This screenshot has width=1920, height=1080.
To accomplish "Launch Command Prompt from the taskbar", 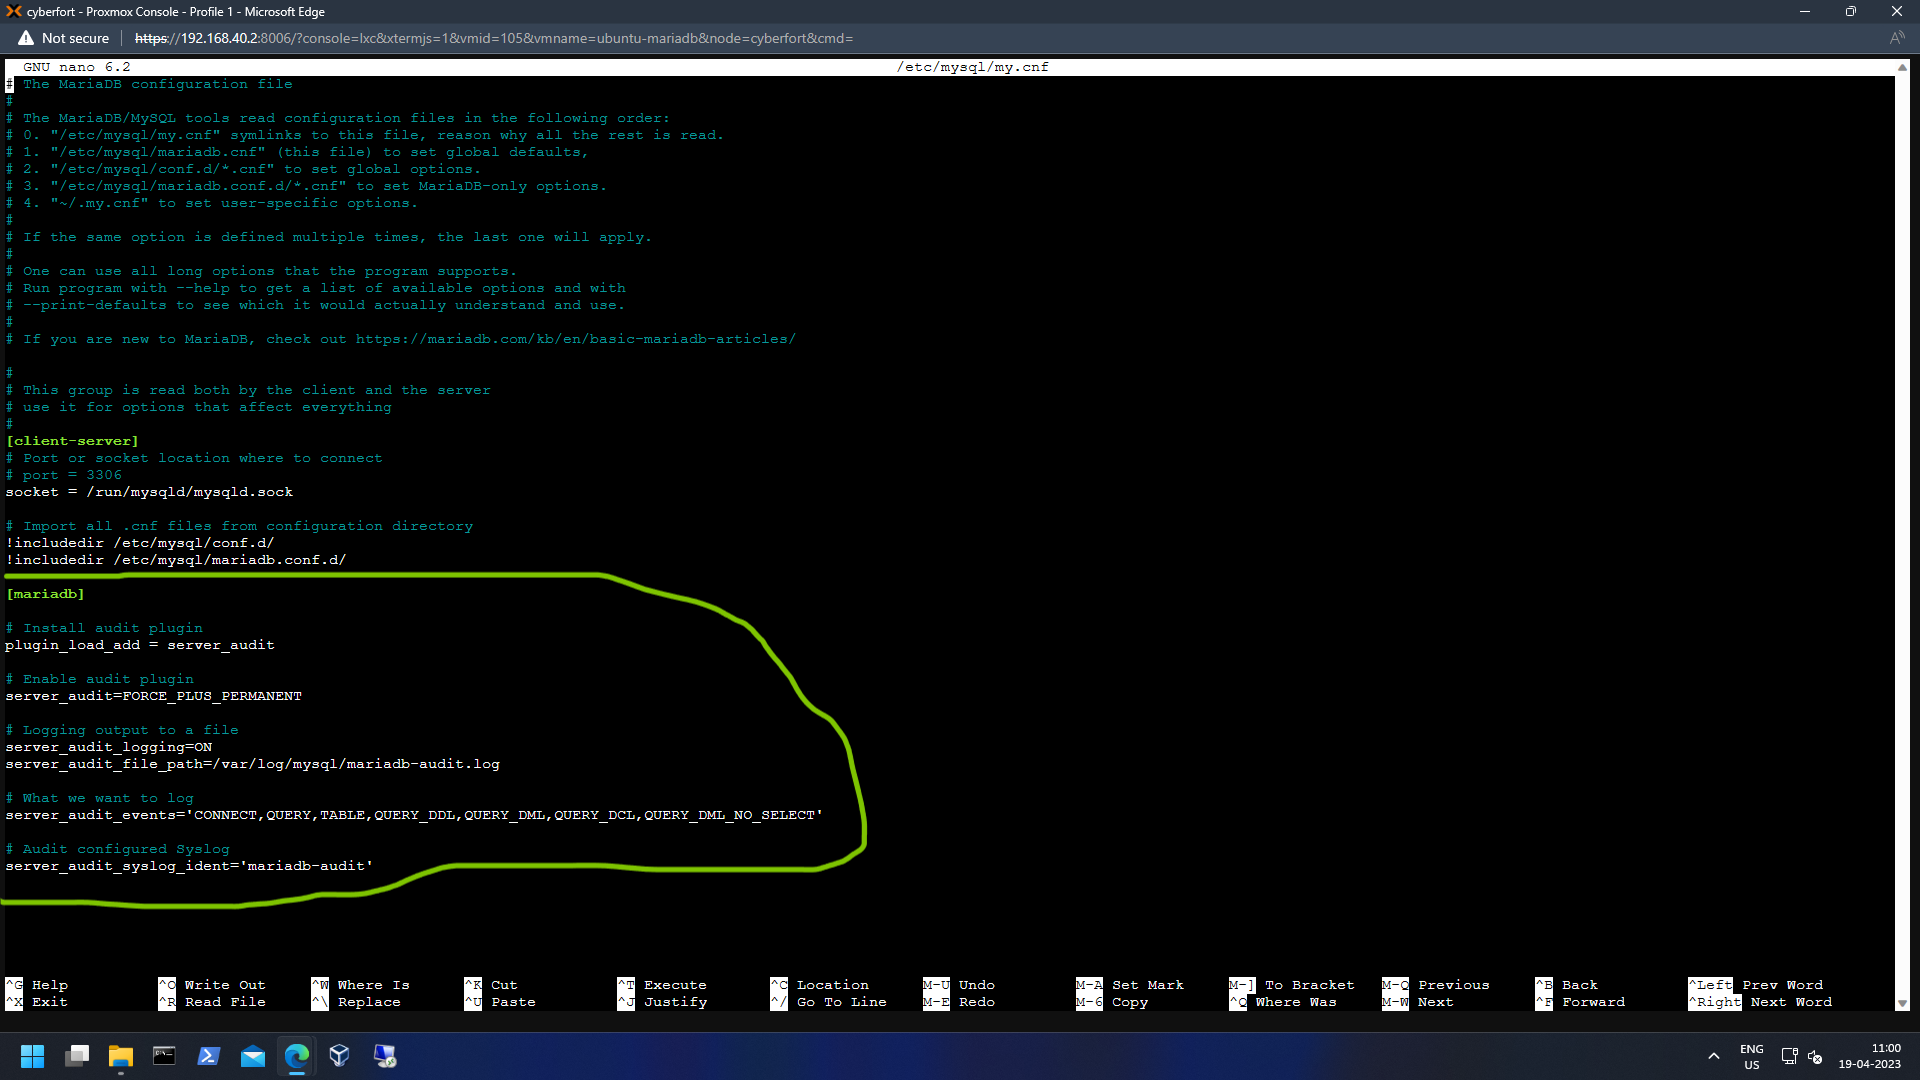I will 164,1056.
